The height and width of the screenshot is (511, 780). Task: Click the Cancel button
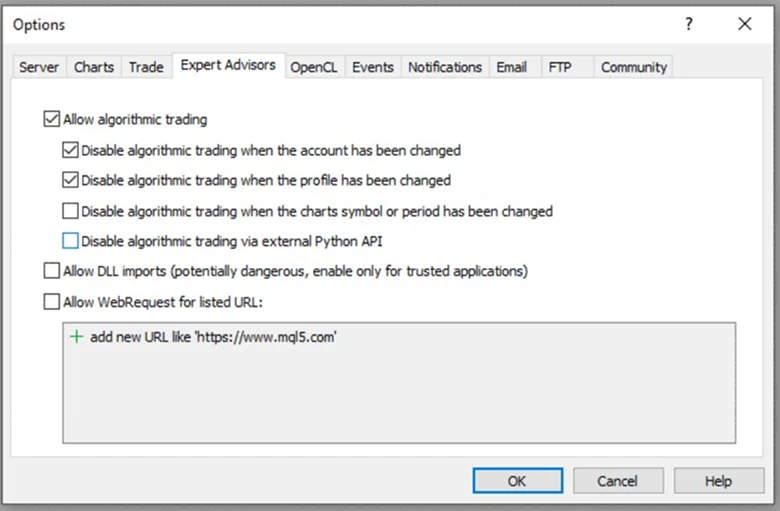(x=618, y=481)
